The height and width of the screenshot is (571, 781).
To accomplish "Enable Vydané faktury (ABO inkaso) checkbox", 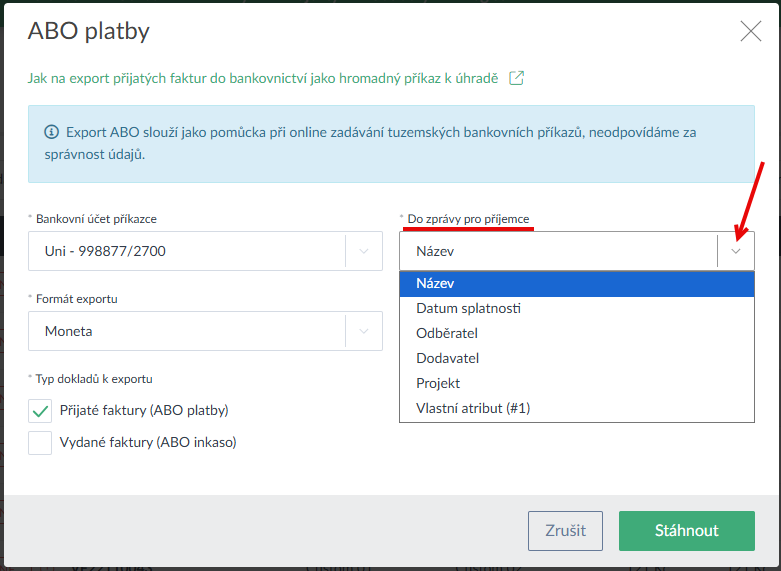I will (40, 442).
